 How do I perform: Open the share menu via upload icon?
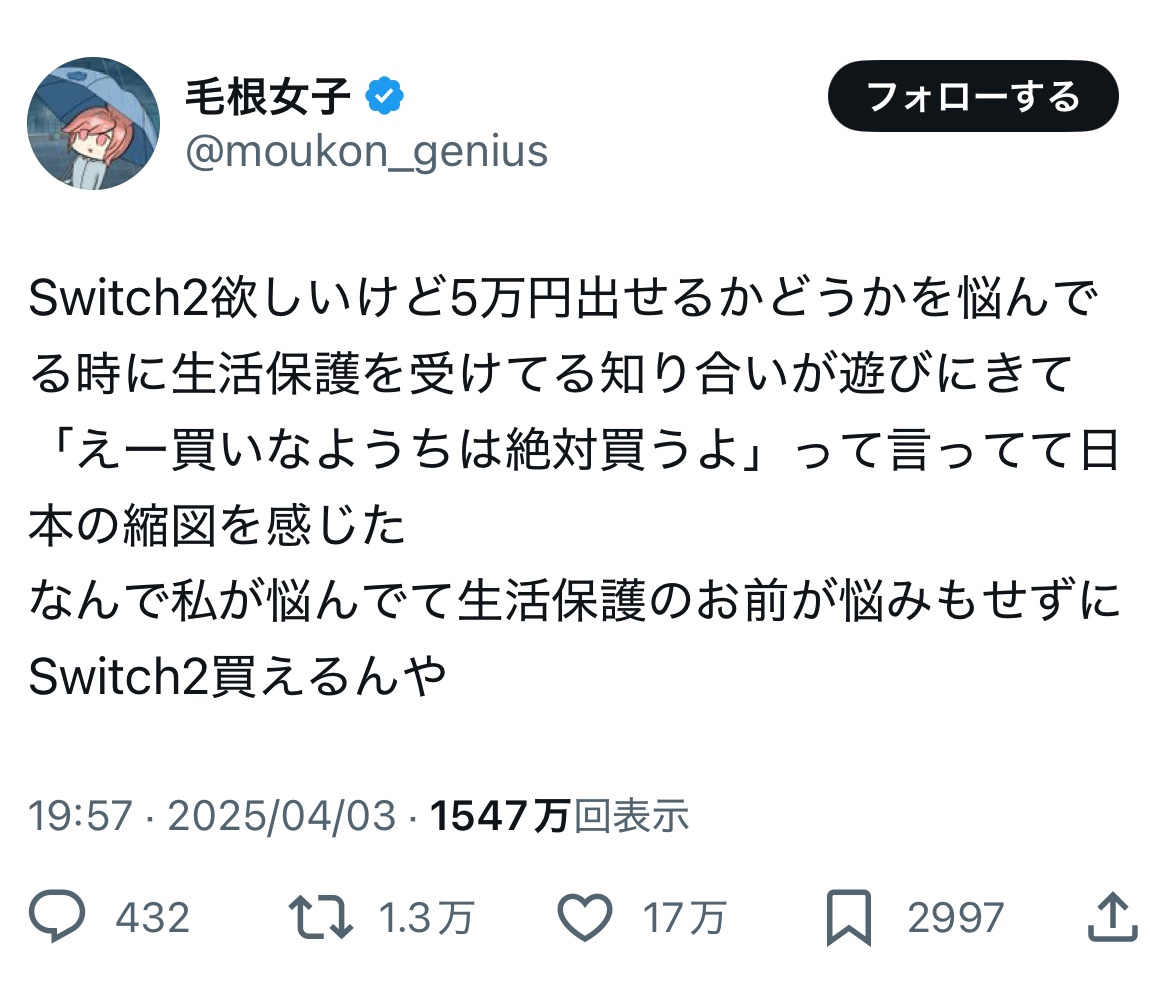(1110, 916)
